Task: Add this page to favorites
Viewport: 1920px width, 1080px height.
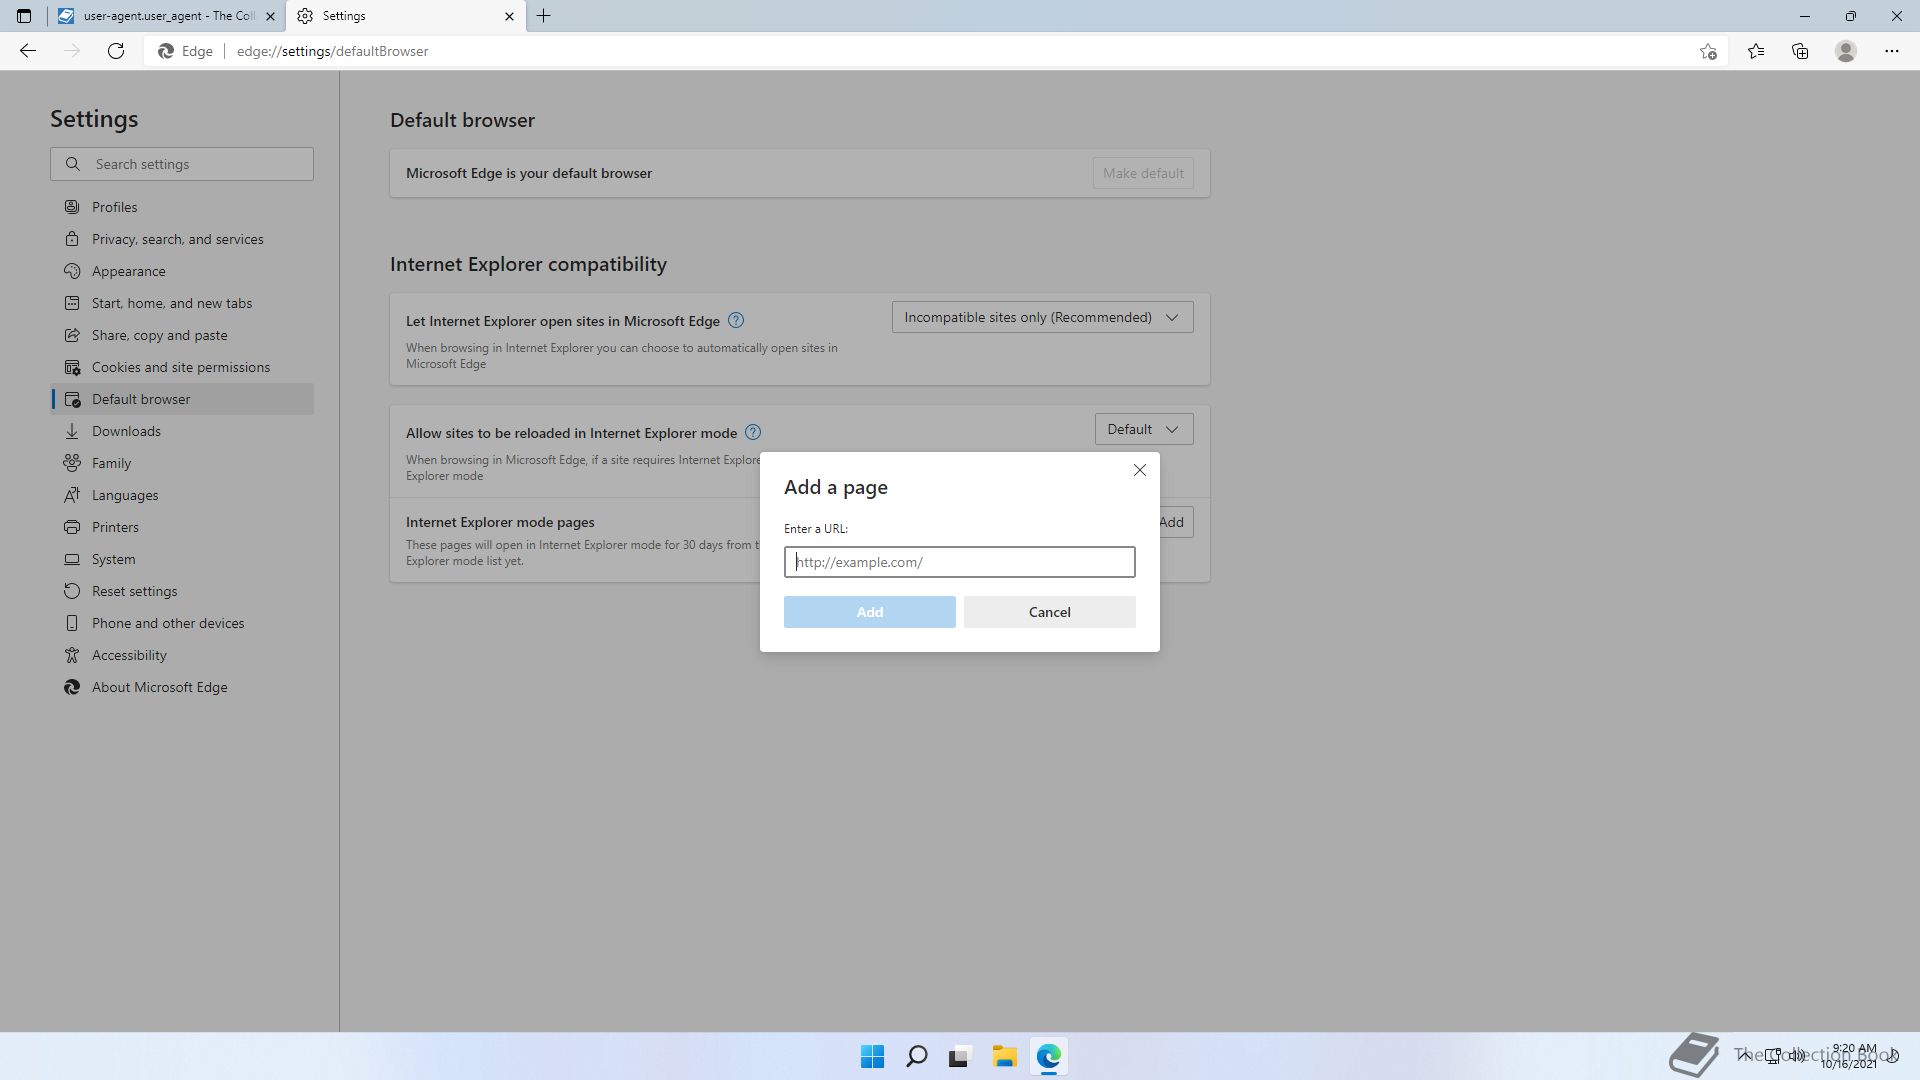Action: [x=1708, y=51]
